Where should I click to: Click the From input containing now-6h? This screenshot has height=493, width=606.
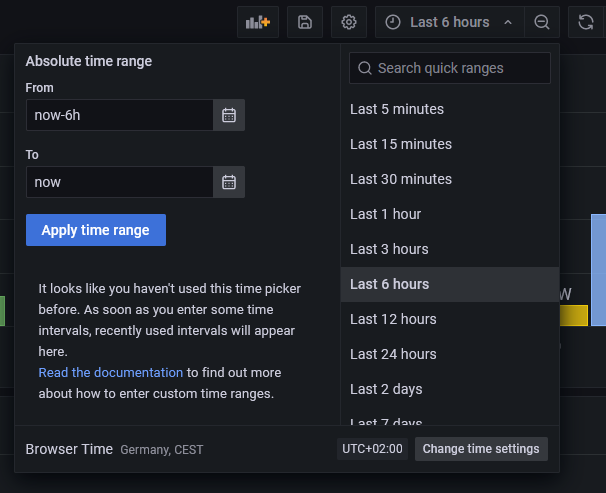pyautogui.click(x=120, y=115)
